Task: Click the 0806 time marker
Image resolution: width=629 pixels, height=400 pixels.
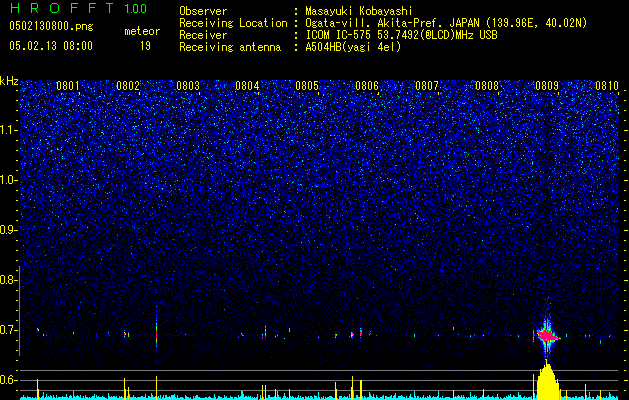Action: pyautogui.click(x=367, y=86)
